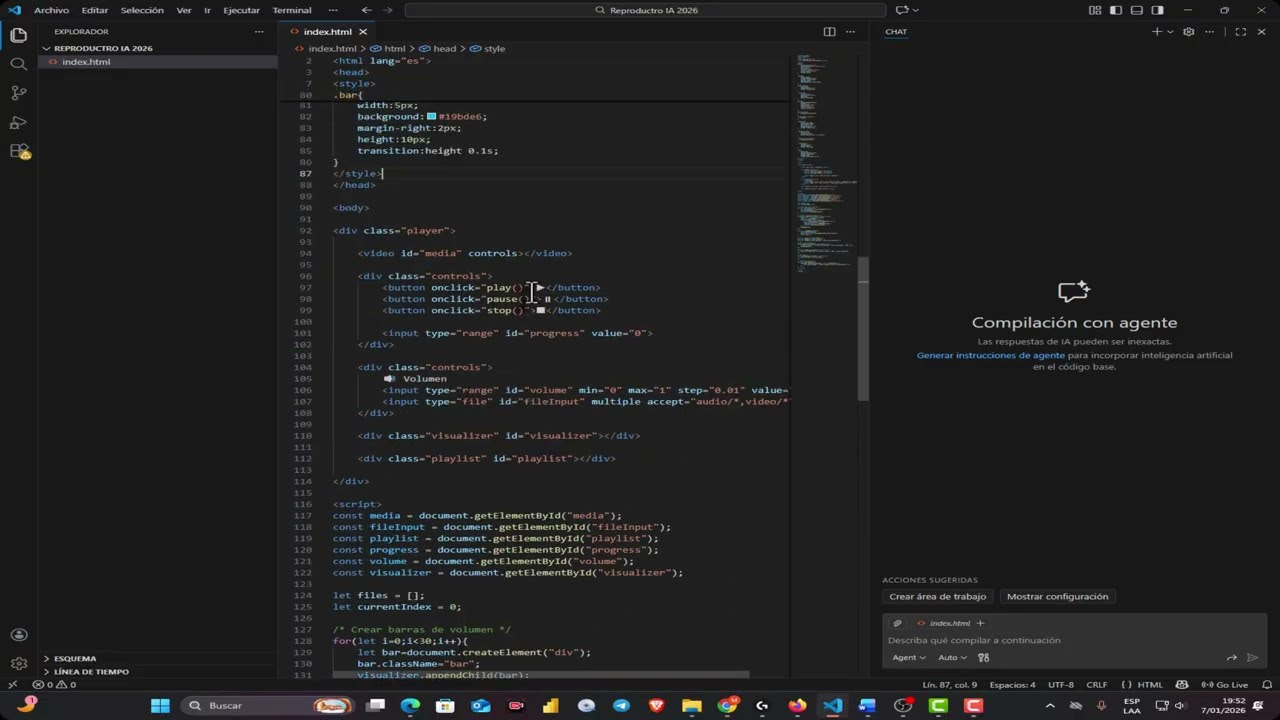Open the Search view in activity bar
This screenshot has height=720, width=1280.
pos(18,64)
